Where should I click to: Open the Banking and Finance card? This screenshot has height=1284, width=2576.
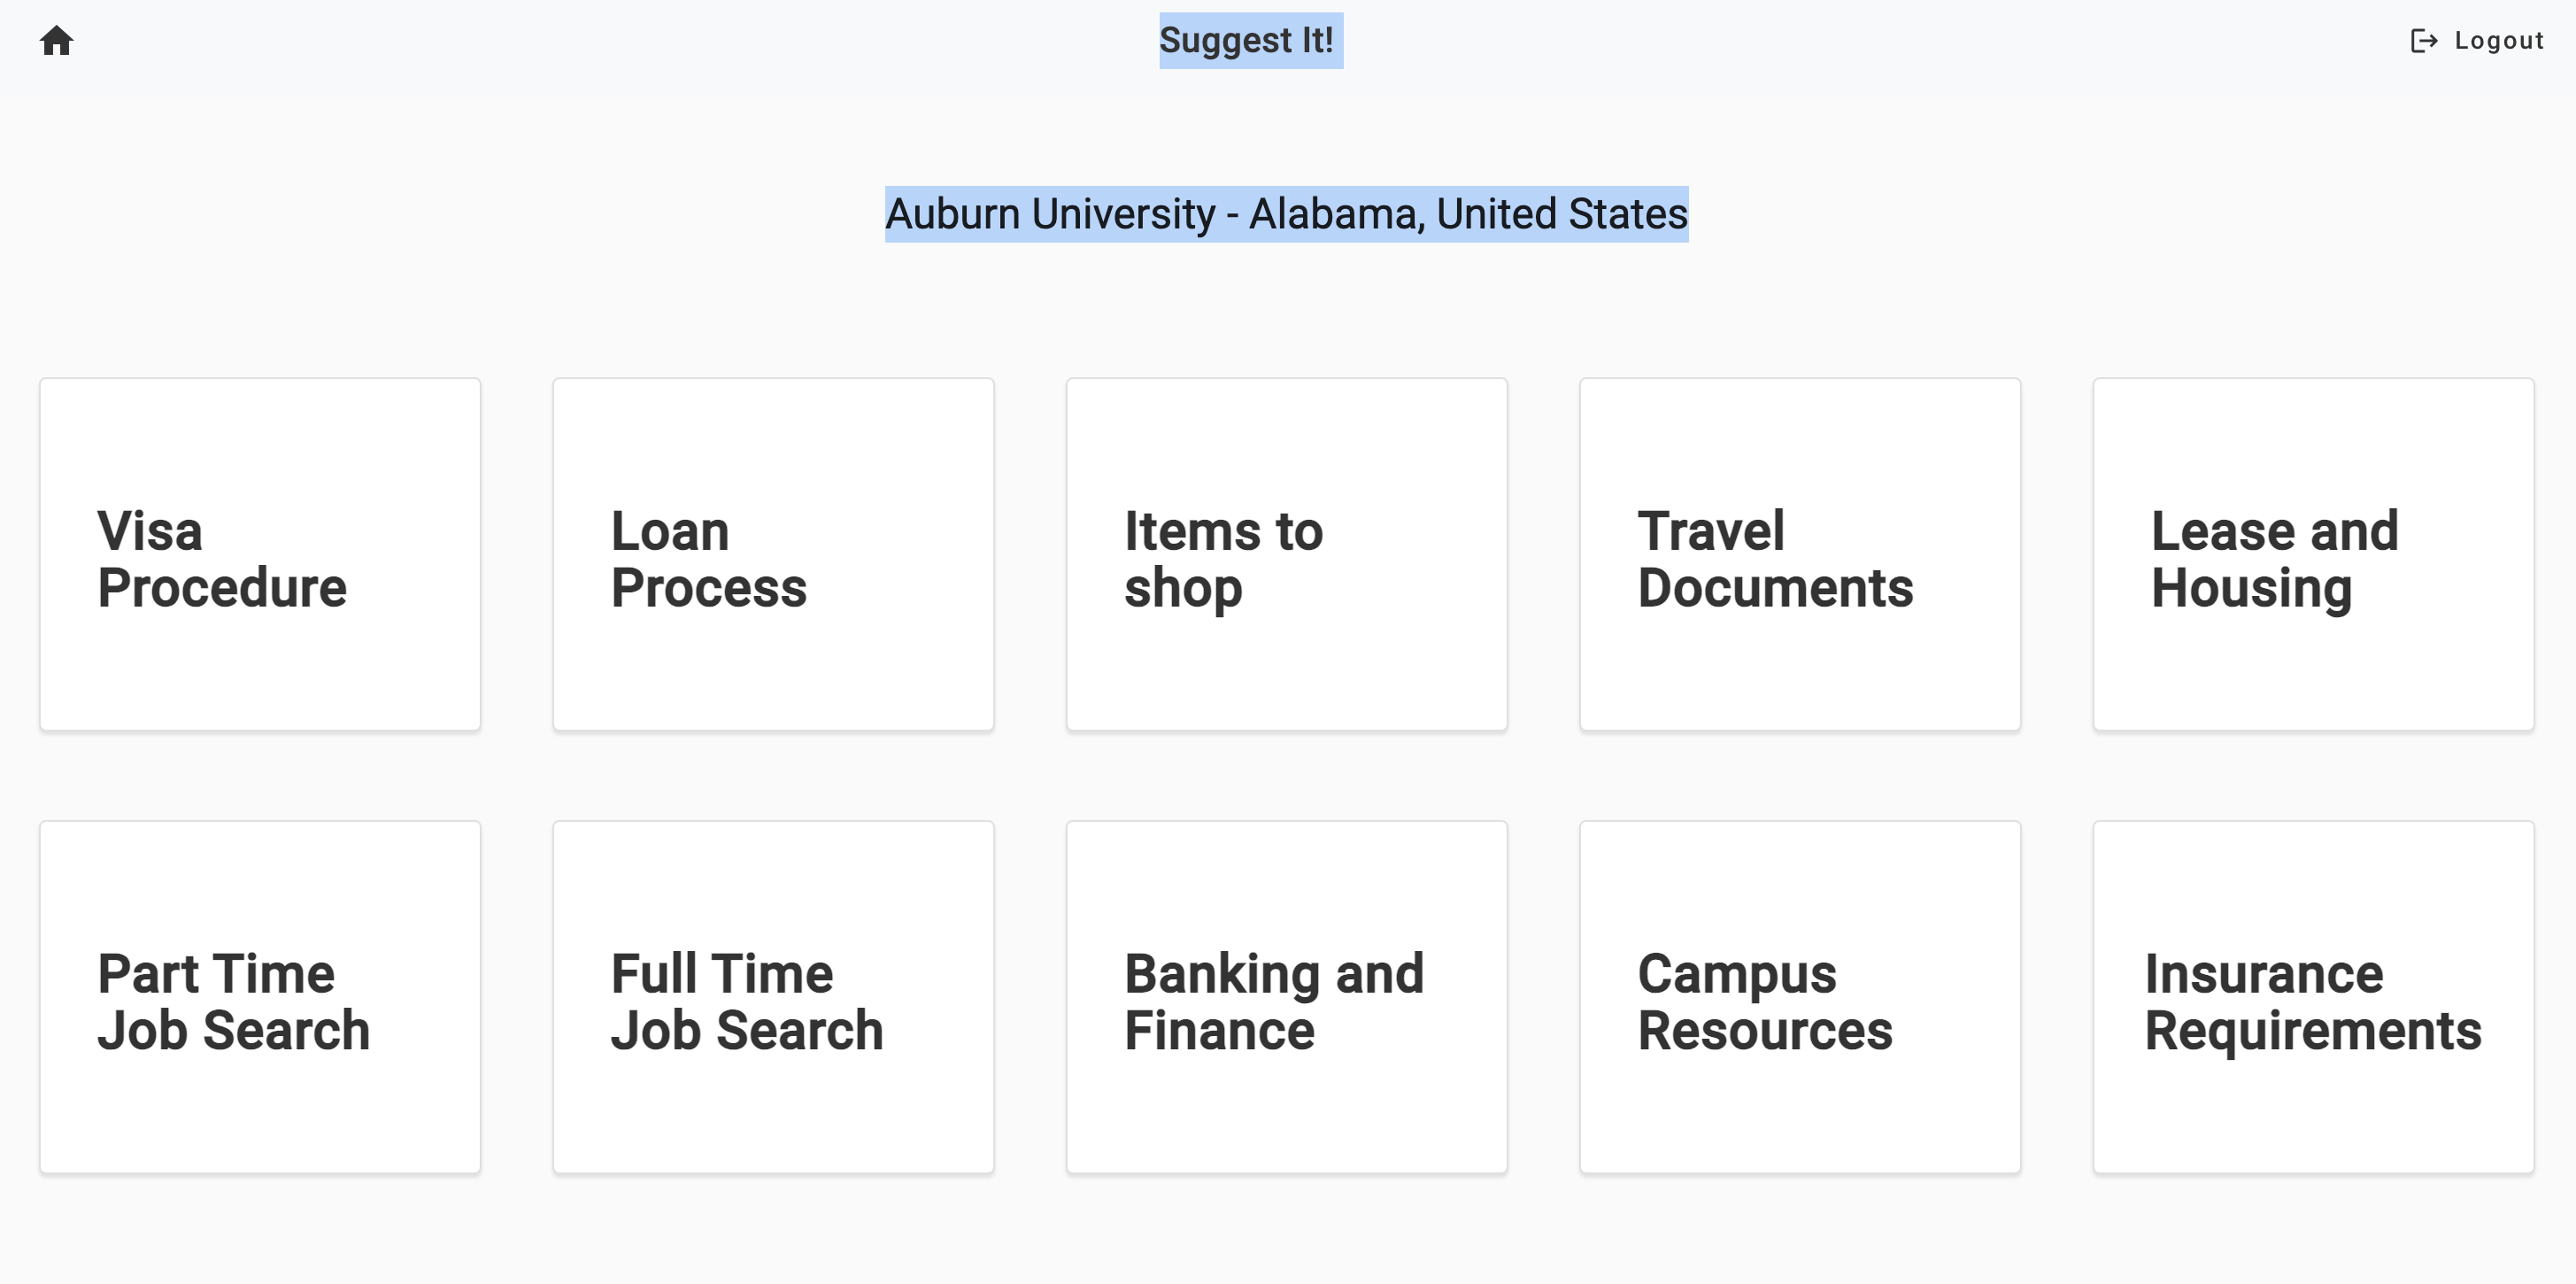[x=1286, y=997]
